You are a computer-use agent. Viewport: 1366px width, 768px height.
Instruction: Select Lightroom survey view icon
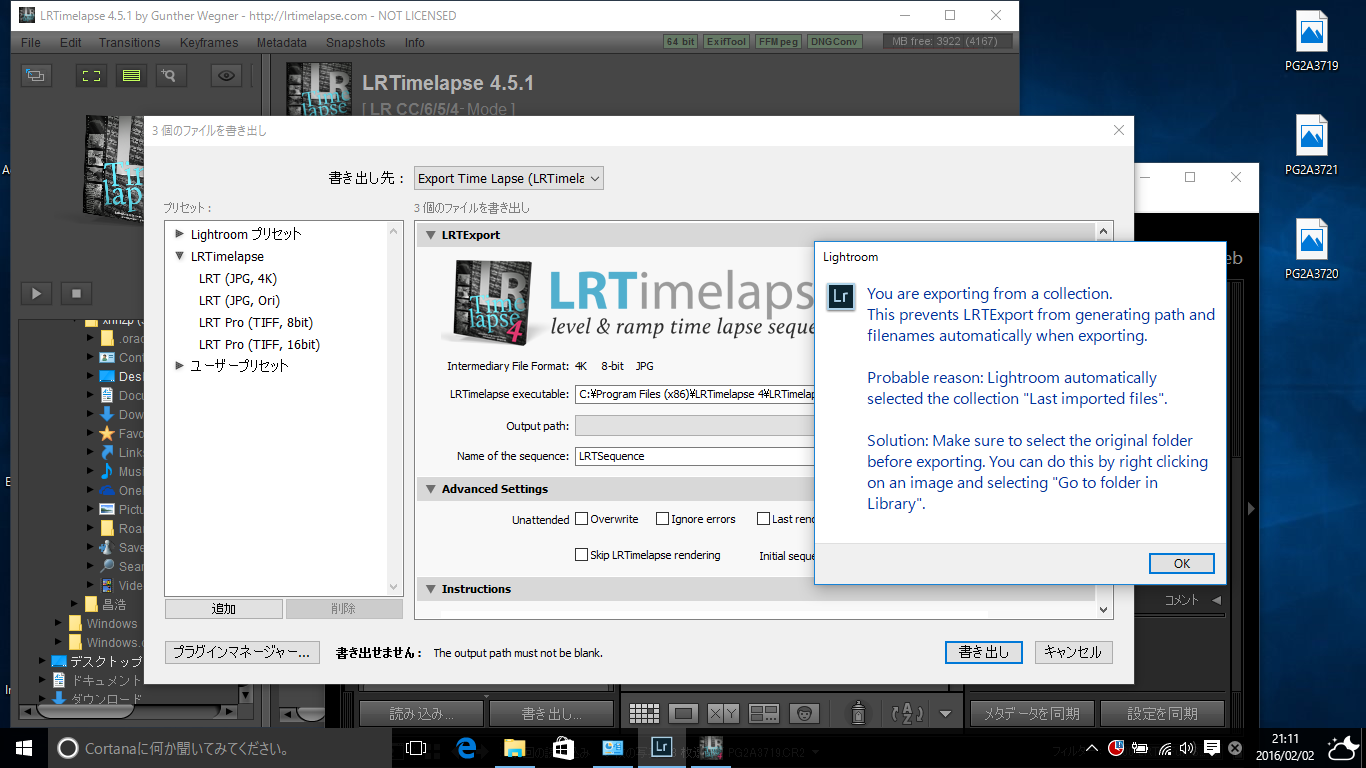pyautogui.click(x=764, y=714)
